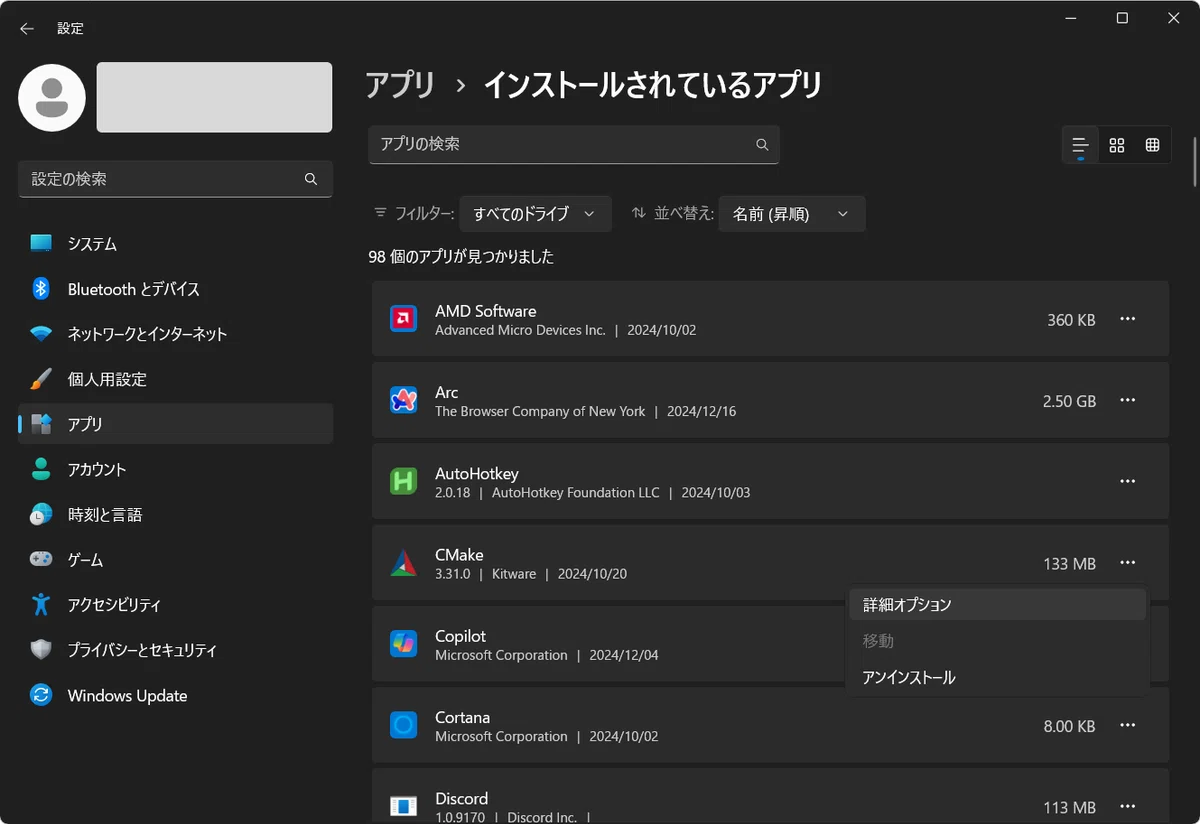Screen dimensions: 1200x824
Task: Open アクセシビリティ category
Action: [x=175, y=605]
